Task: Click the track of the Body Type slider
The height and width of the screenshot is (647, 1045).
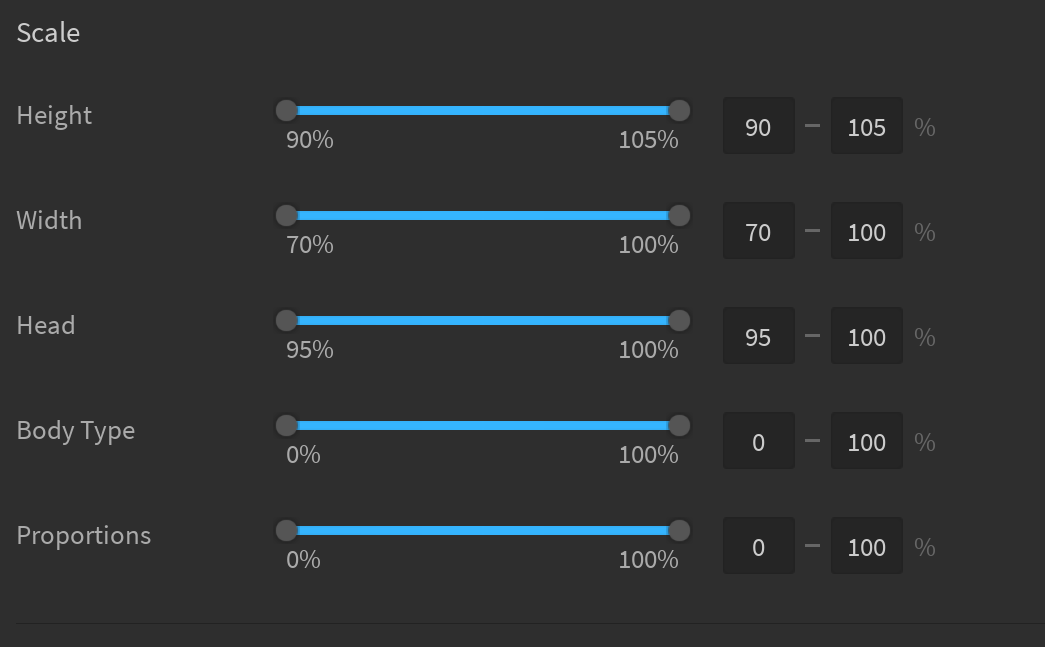Action: (x=483, y=425)
